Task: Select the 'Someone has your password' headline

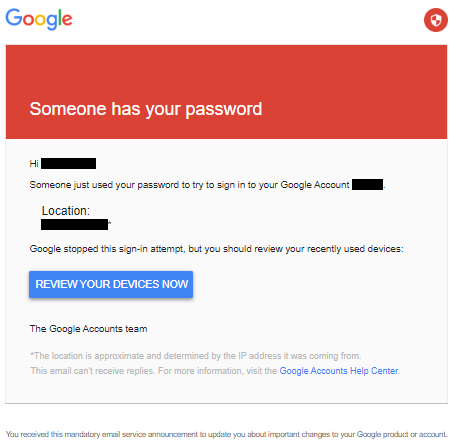Action: coord(146,109)
